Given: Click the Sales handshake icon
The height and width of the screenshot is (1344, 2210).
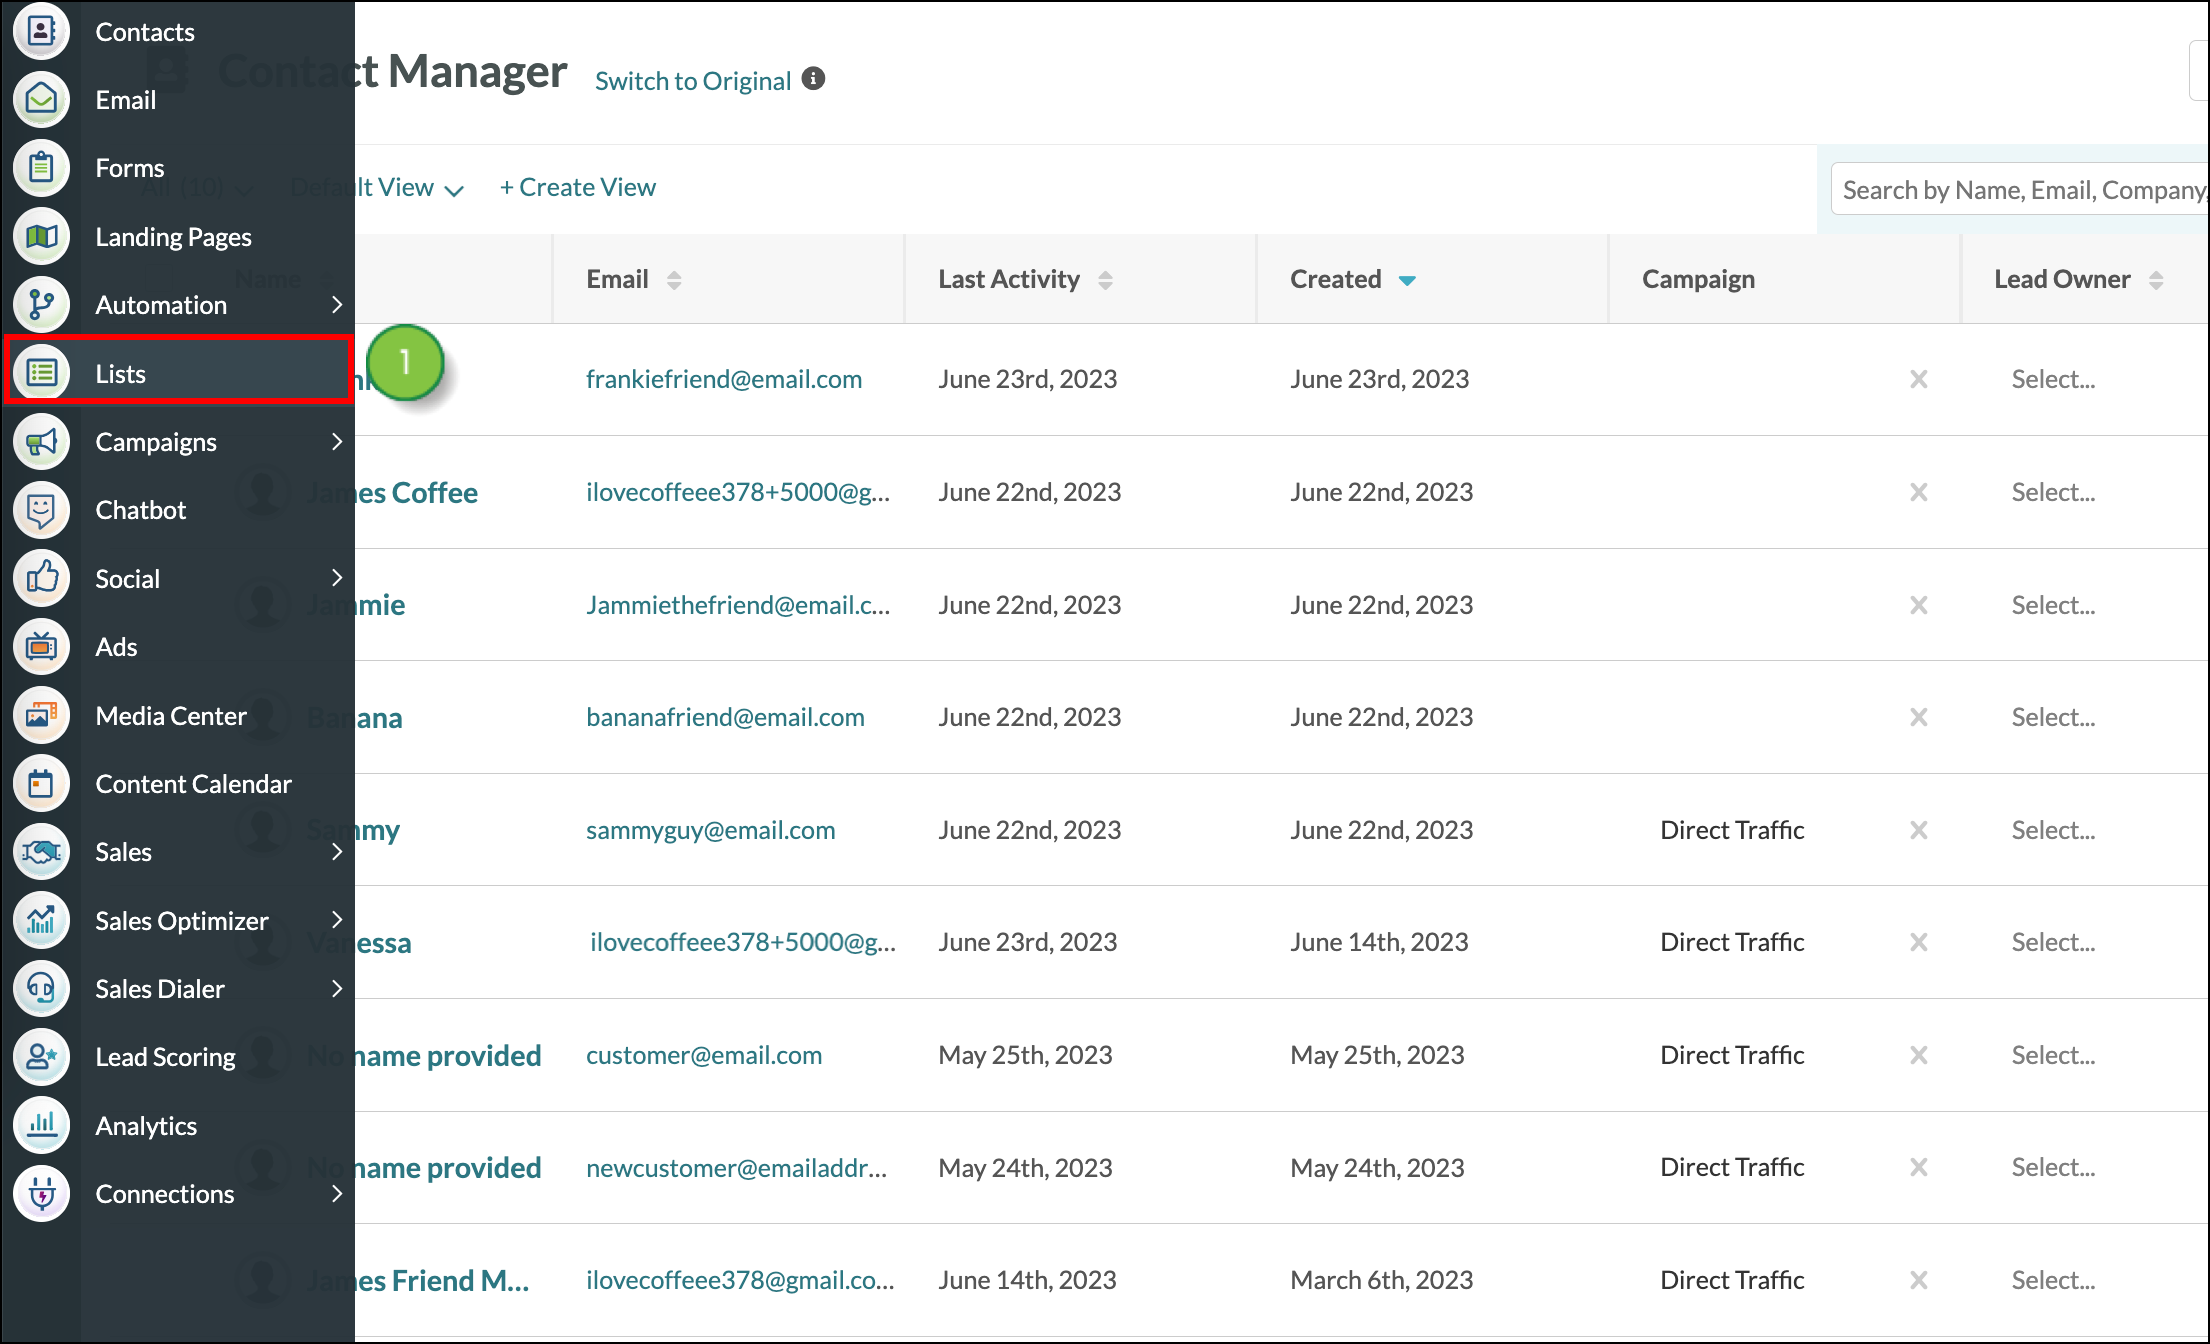Looking at the screenshot, I should (41, 852).
